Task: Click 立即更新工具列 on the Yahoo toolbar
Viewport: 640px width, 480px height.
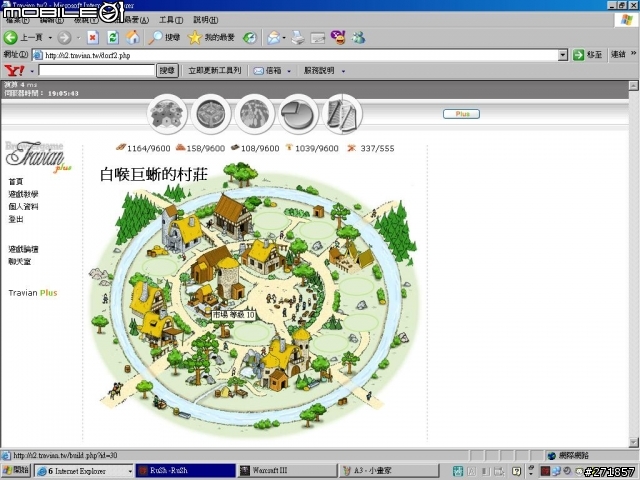Action: coord(215,71)
